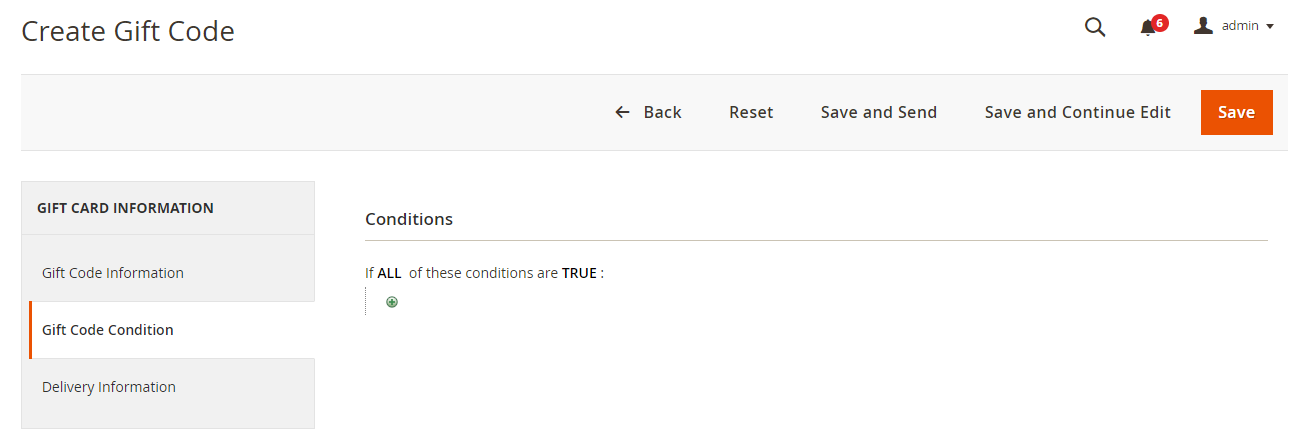
Task: Click the Create Gift Code page title
Action: coord(128,32)
